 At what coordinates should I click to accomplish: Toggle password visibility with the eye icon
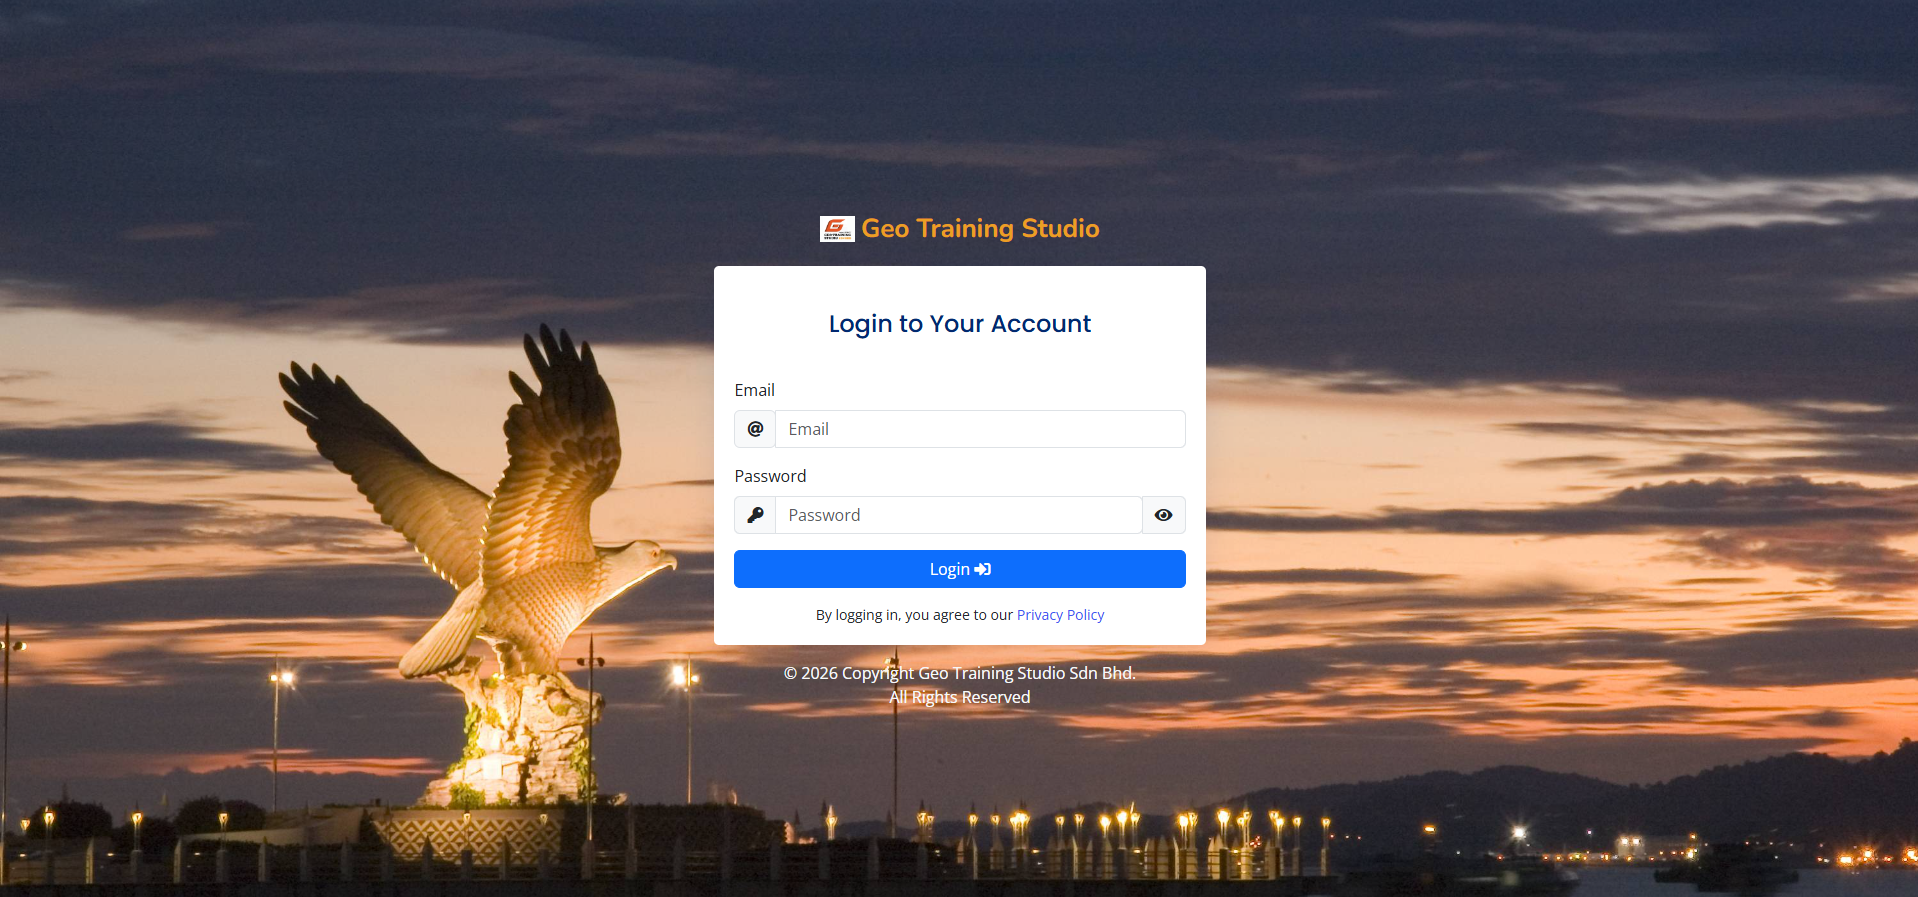coord(1164,515)
